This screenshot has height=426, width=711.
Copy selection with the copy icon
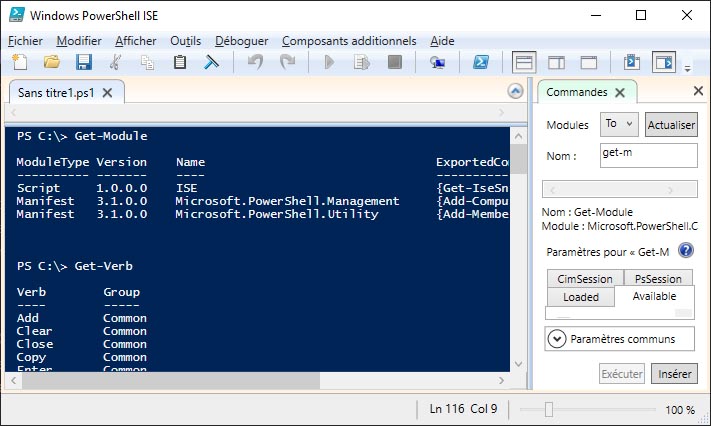tap(147, 62)
